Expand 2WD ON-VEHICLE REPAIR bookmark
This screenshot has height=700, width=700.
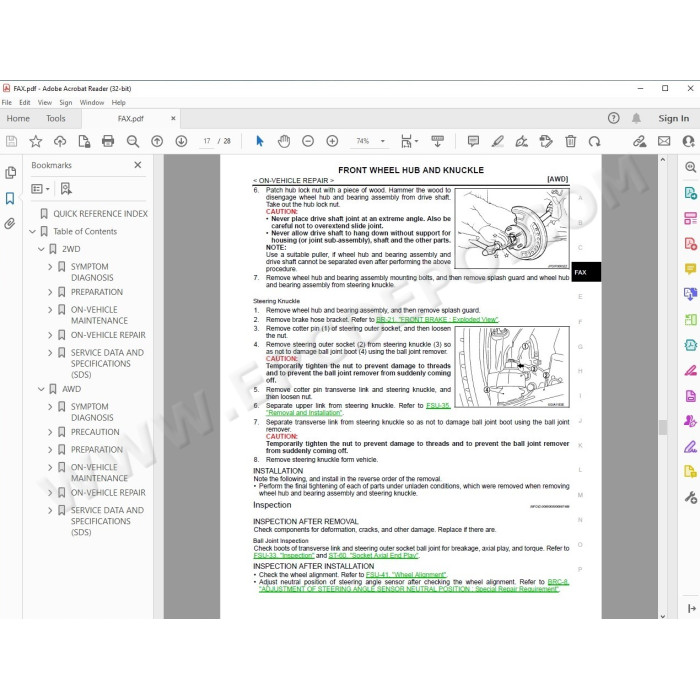tap(50, 335)
